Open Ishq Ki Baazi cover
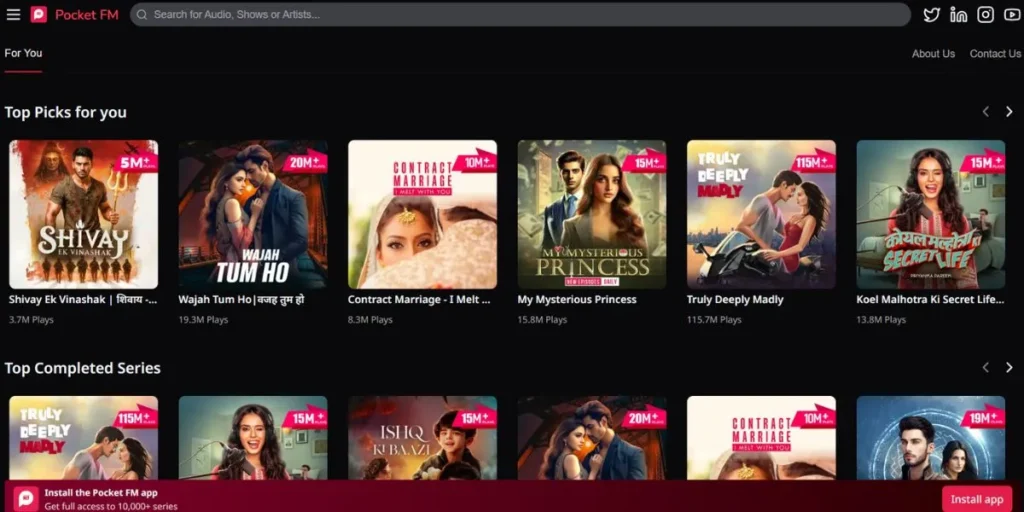 pos(423,438)
